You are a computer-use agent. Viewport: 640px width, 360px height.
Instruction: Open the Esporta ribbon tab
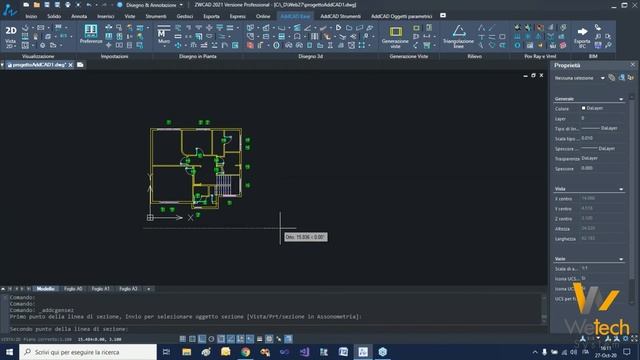(211, 16)
